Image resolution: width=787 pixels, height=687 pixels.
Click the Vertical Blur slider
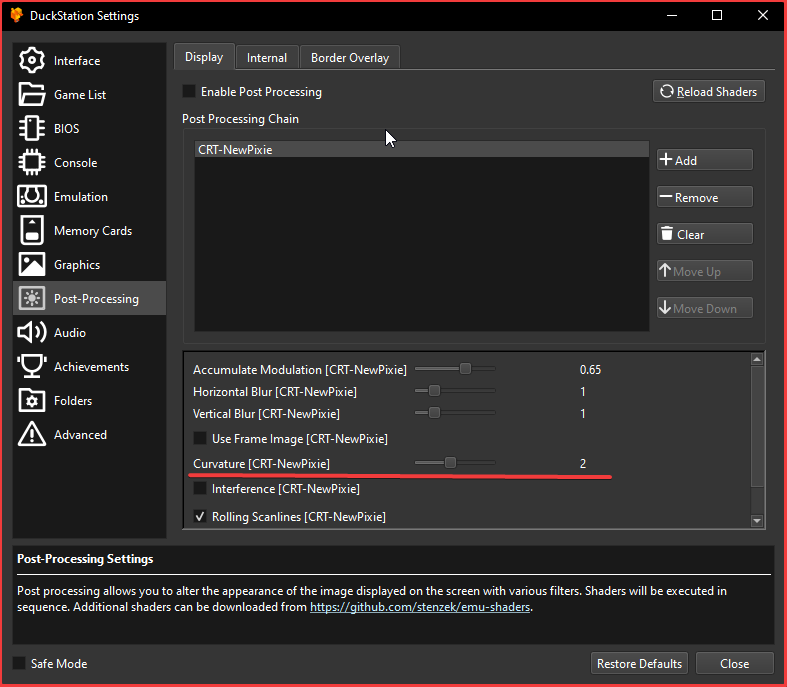coord(455,413)
